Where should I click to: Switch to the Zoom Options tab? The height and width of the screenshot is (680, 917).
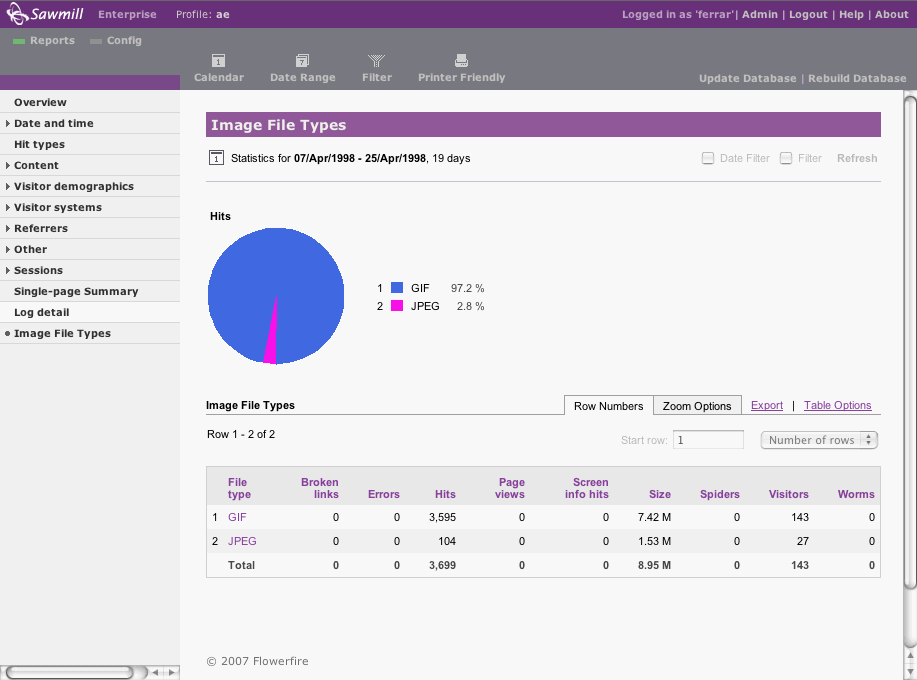(697, 406)
